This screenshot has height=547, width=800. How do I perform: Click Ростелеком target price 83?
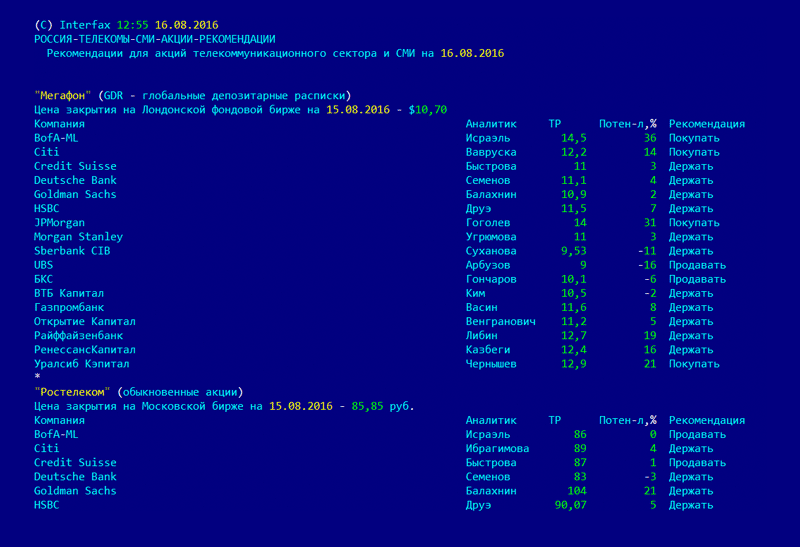tap(580, 477)
